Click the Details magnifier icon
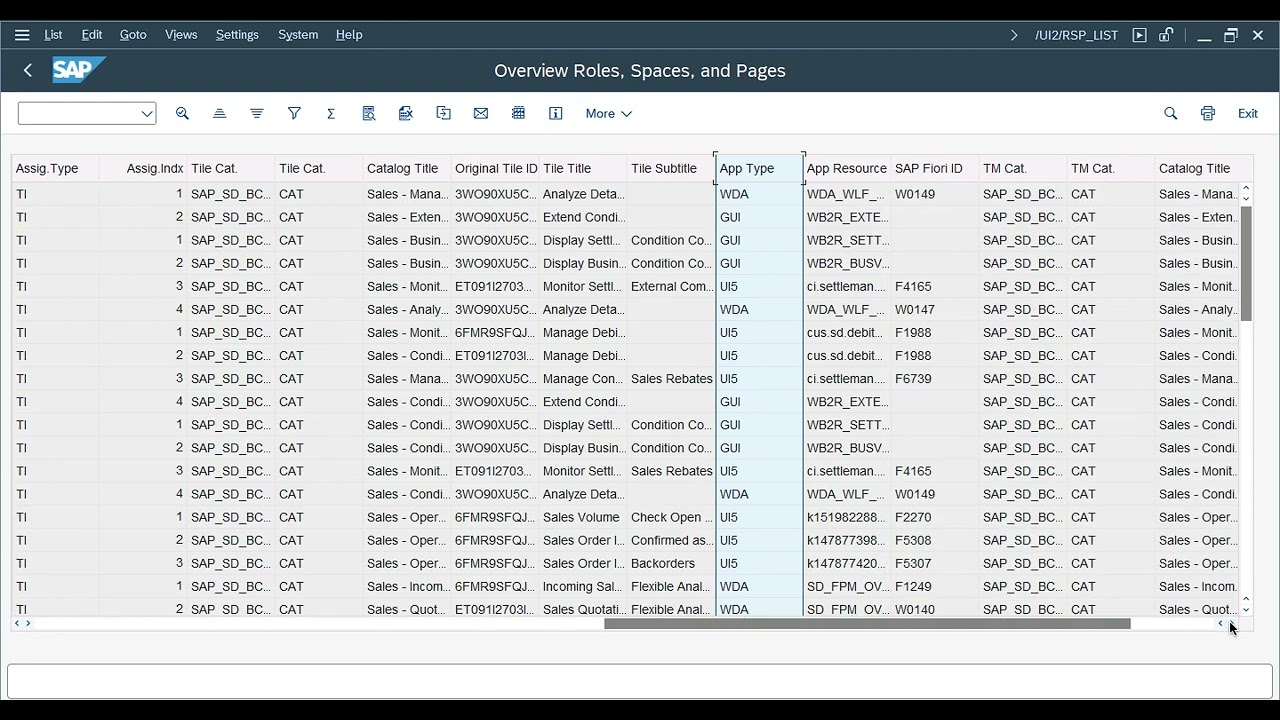The height and width of the screenshot is (720, 1280). tap(182, 114)
